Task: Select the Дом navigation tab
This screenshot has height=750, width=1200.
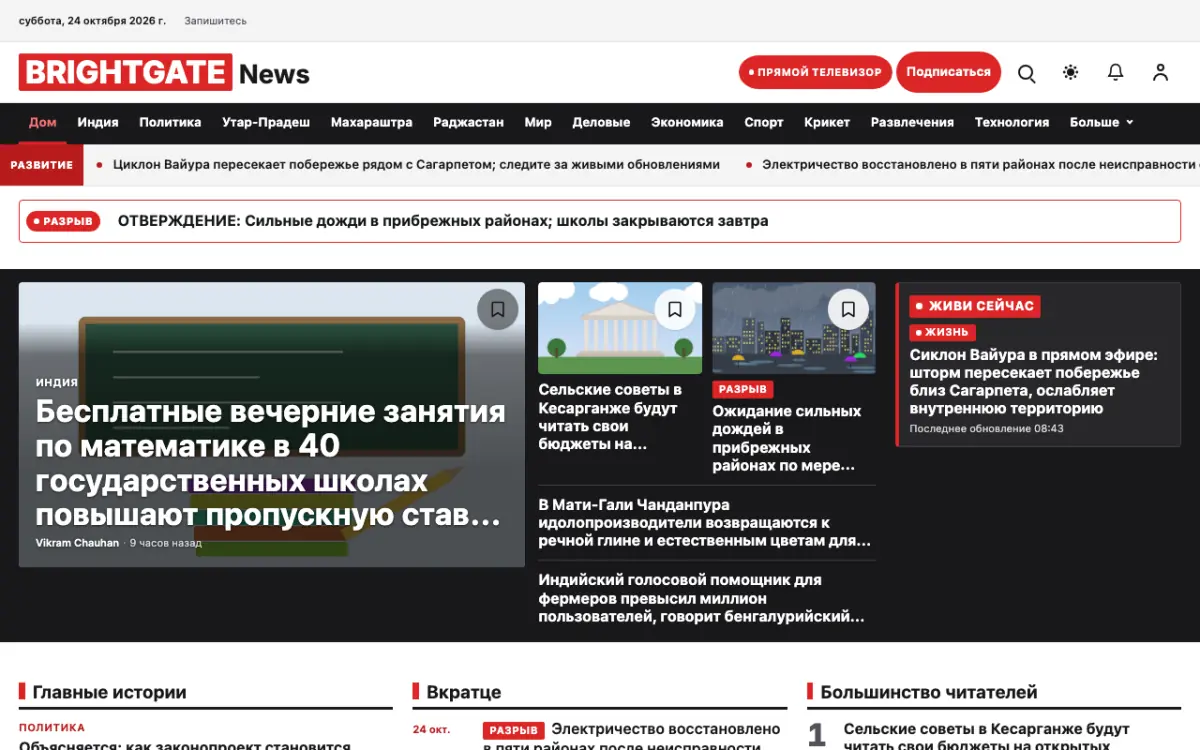Action: point(43,122)
